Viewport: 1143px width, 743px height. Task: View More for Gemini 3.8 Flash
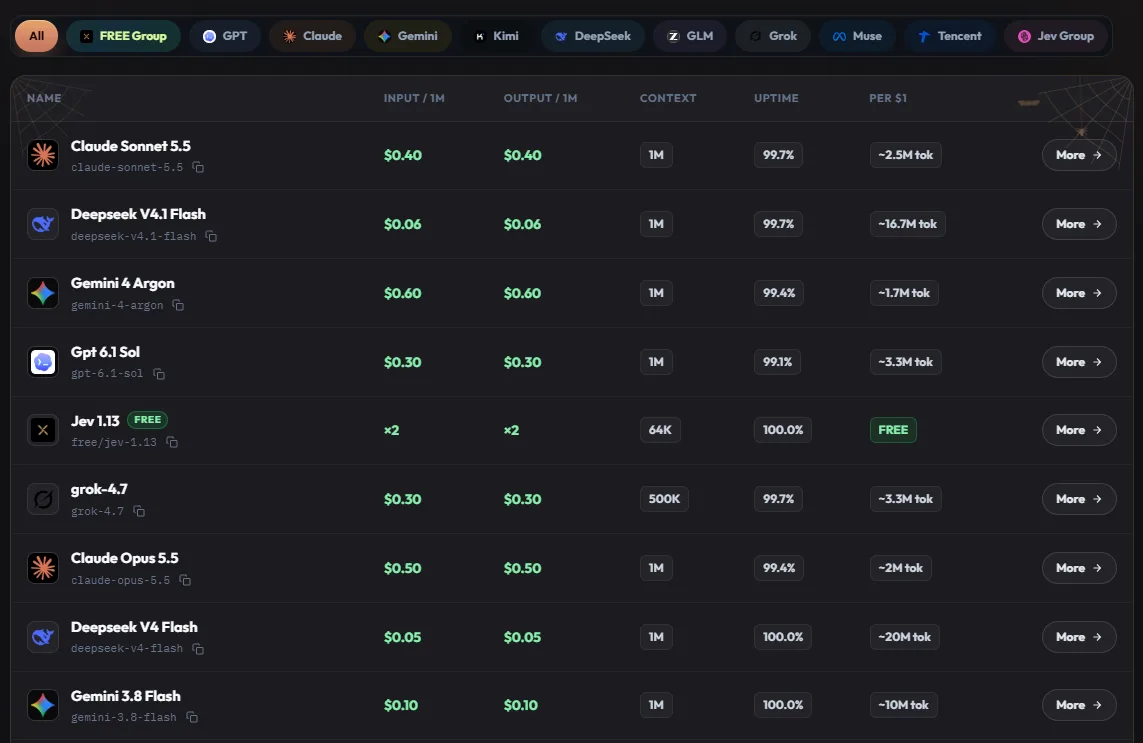[1079, 705]
